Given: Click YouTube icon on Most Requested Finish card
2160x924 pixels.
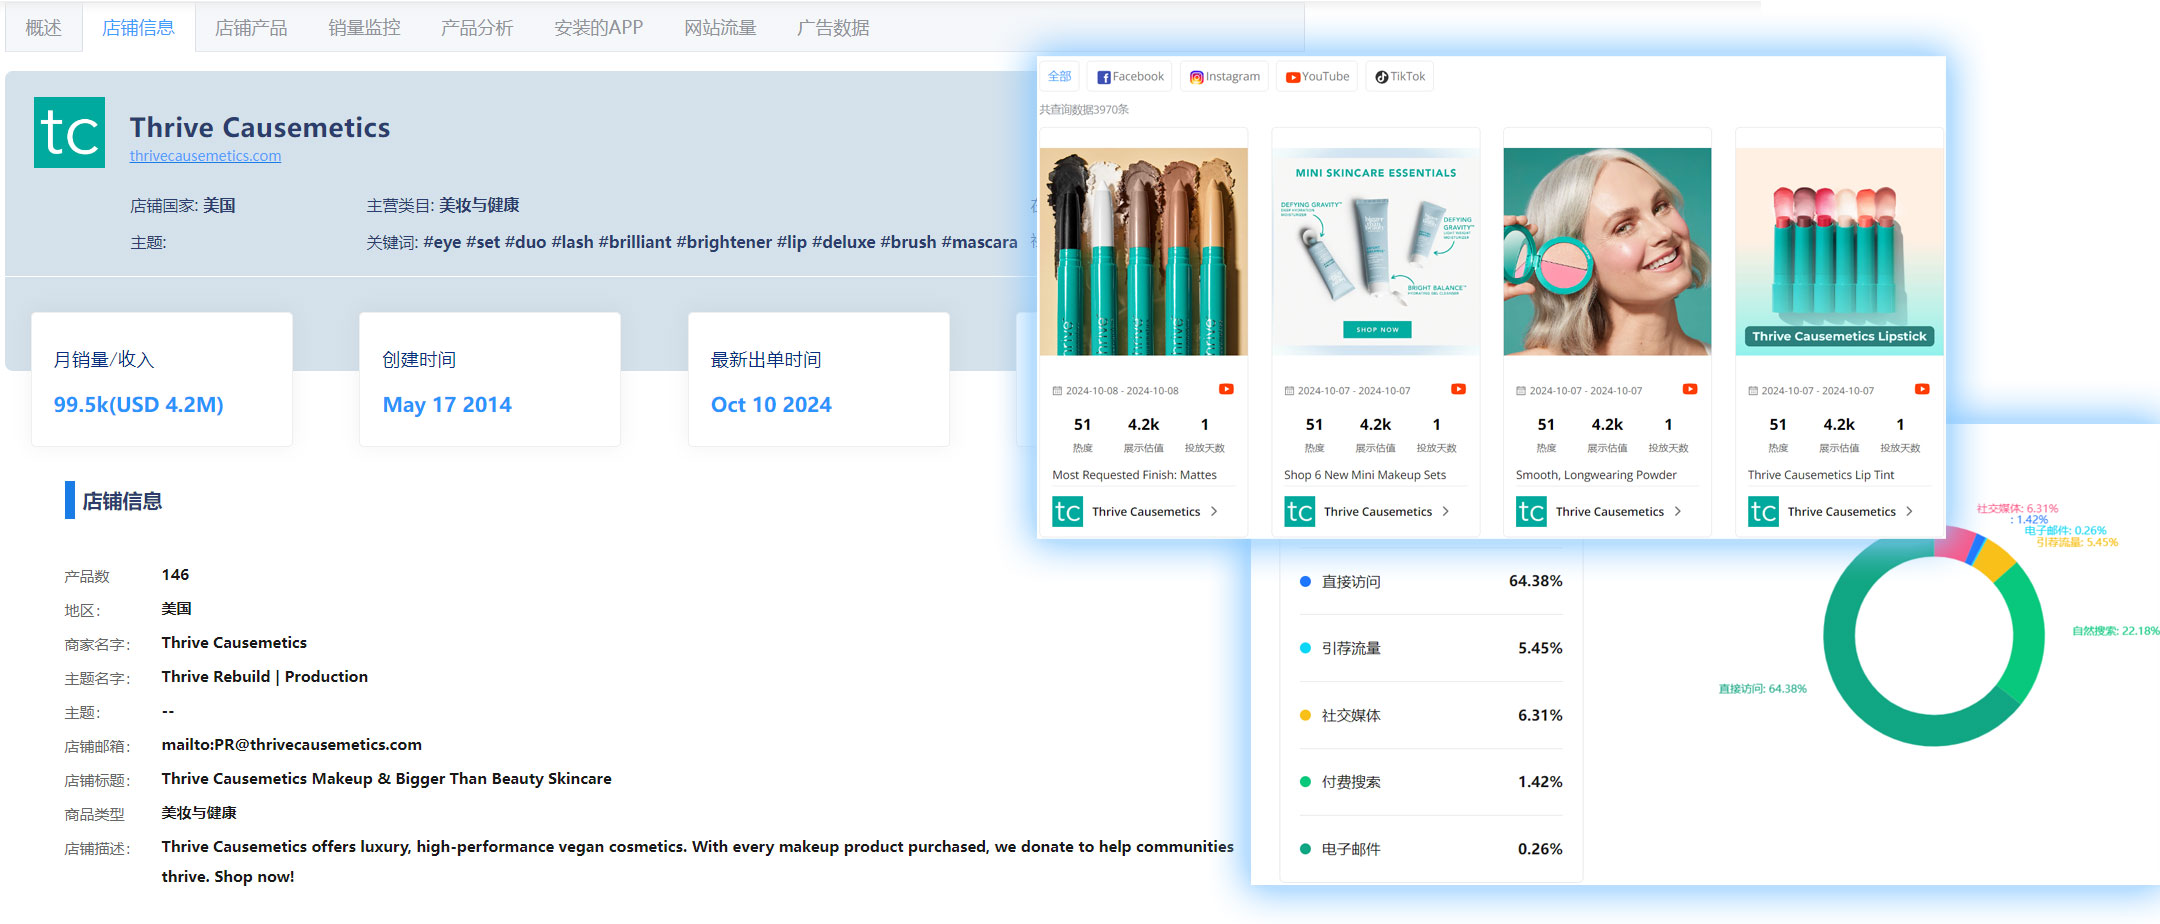Looking at the screenshot, I should 1226,389.
